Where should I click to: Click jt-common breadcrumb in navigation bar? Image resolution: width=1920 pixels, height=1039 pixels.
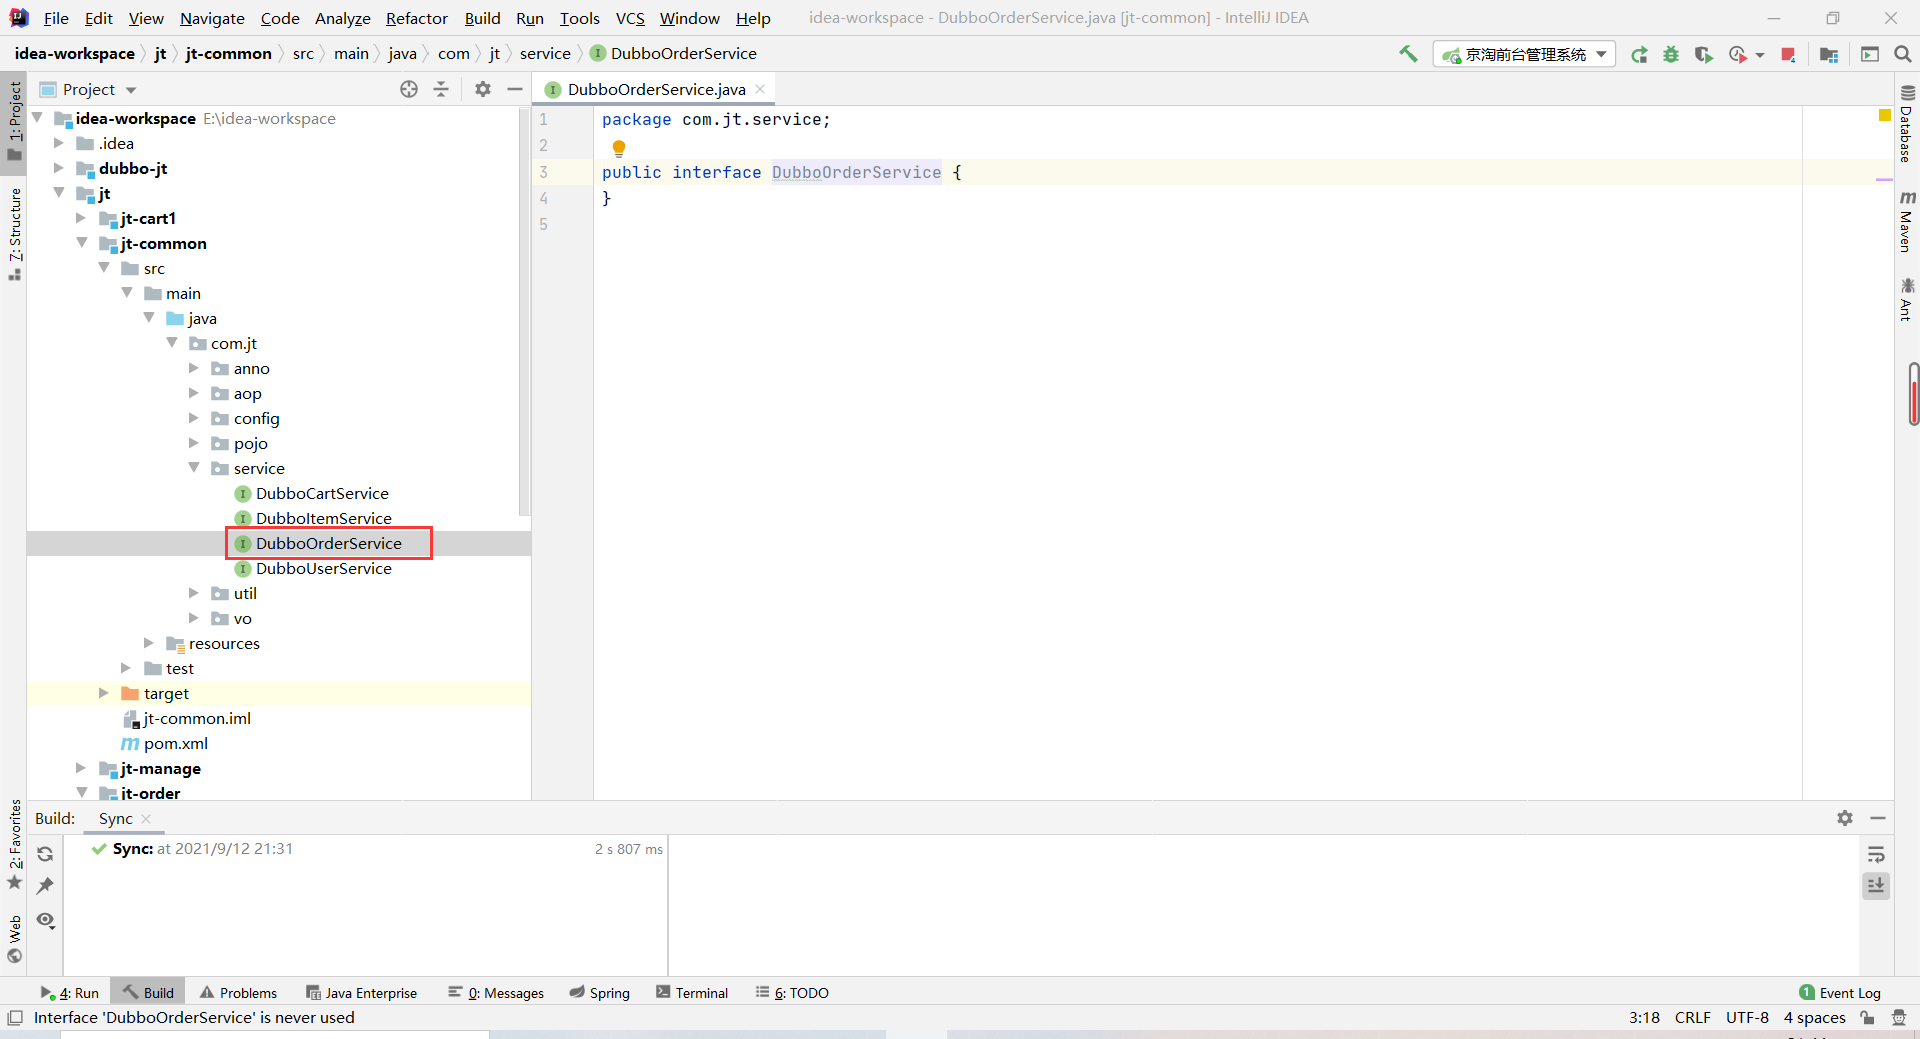(x=228, y=54)
